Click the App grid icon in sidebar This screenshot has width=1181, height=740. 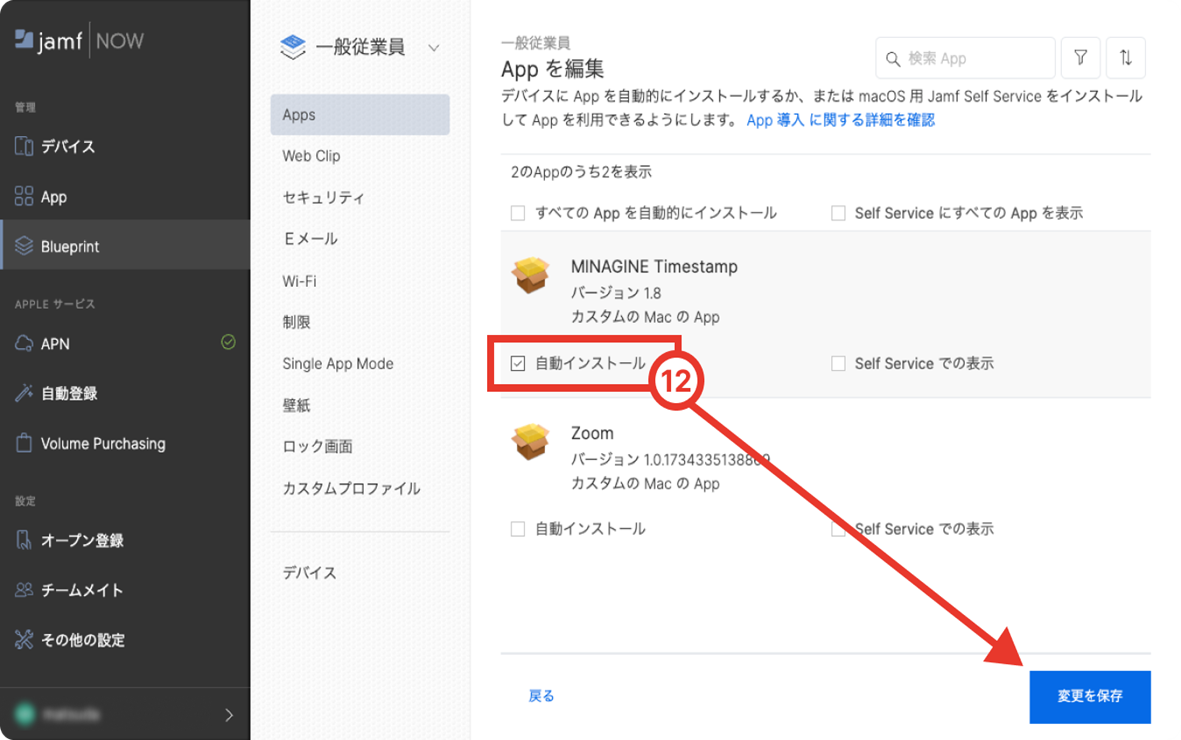click(24, 197)
